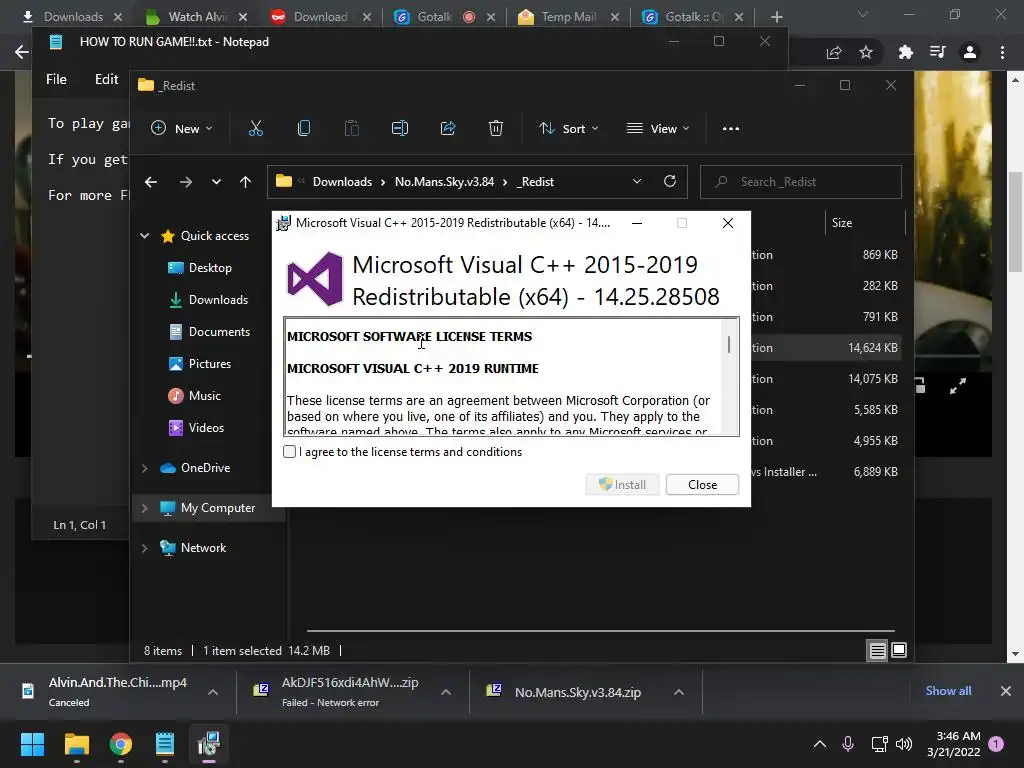Viewport: 1024px width, 768px height.
Task: Open Notepad Edit menu
Action: click(x=106, y=79)
